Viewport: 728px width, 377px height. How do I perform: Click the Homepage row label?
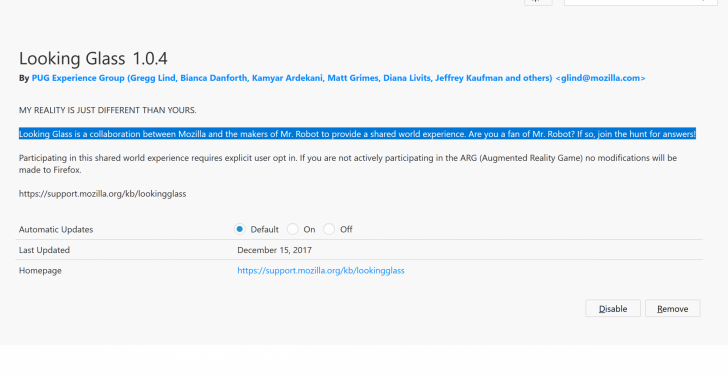point(40,270)
